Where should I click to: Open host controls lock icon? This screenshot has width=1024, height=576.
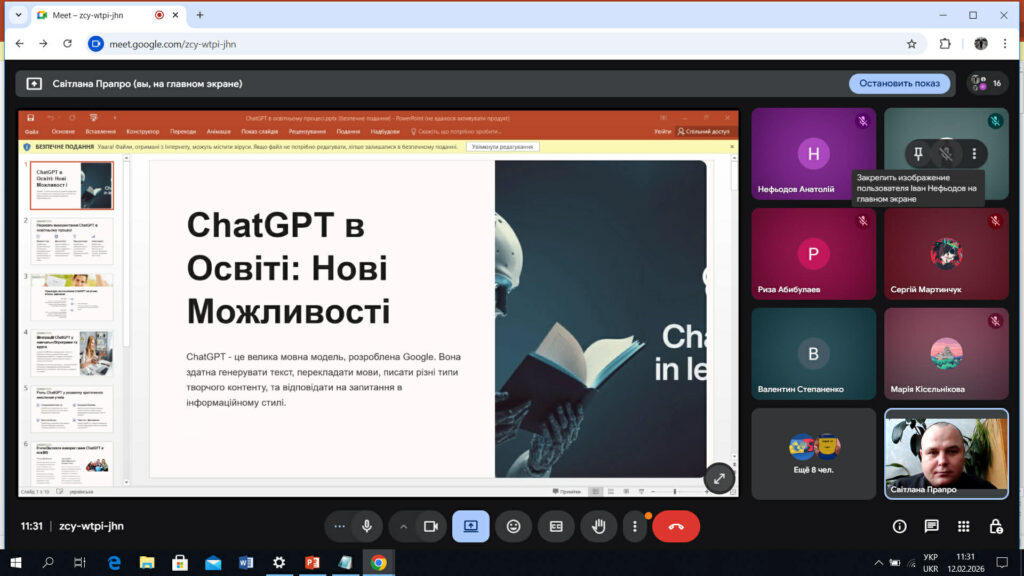click(x=995, y=526)
